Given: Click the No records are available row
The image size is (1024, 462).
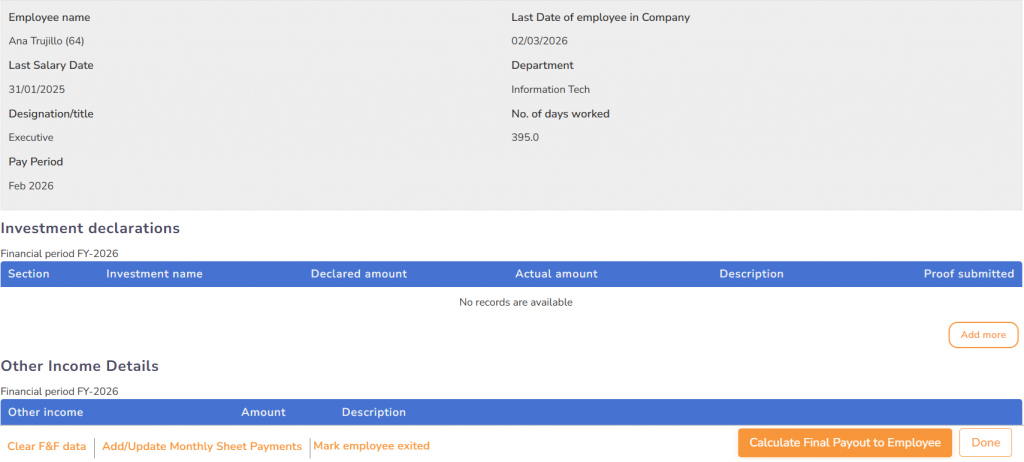Looking at the screenshot, I should tap(515, 302).
